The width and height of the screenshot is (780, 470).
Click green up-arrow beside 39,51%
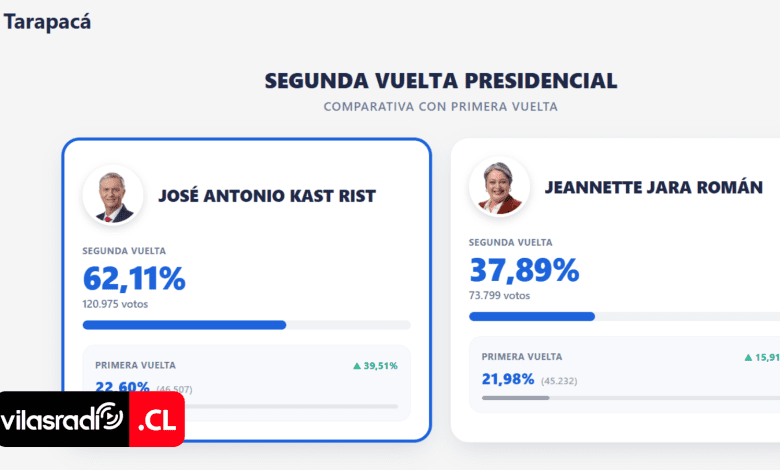[357, 366]
